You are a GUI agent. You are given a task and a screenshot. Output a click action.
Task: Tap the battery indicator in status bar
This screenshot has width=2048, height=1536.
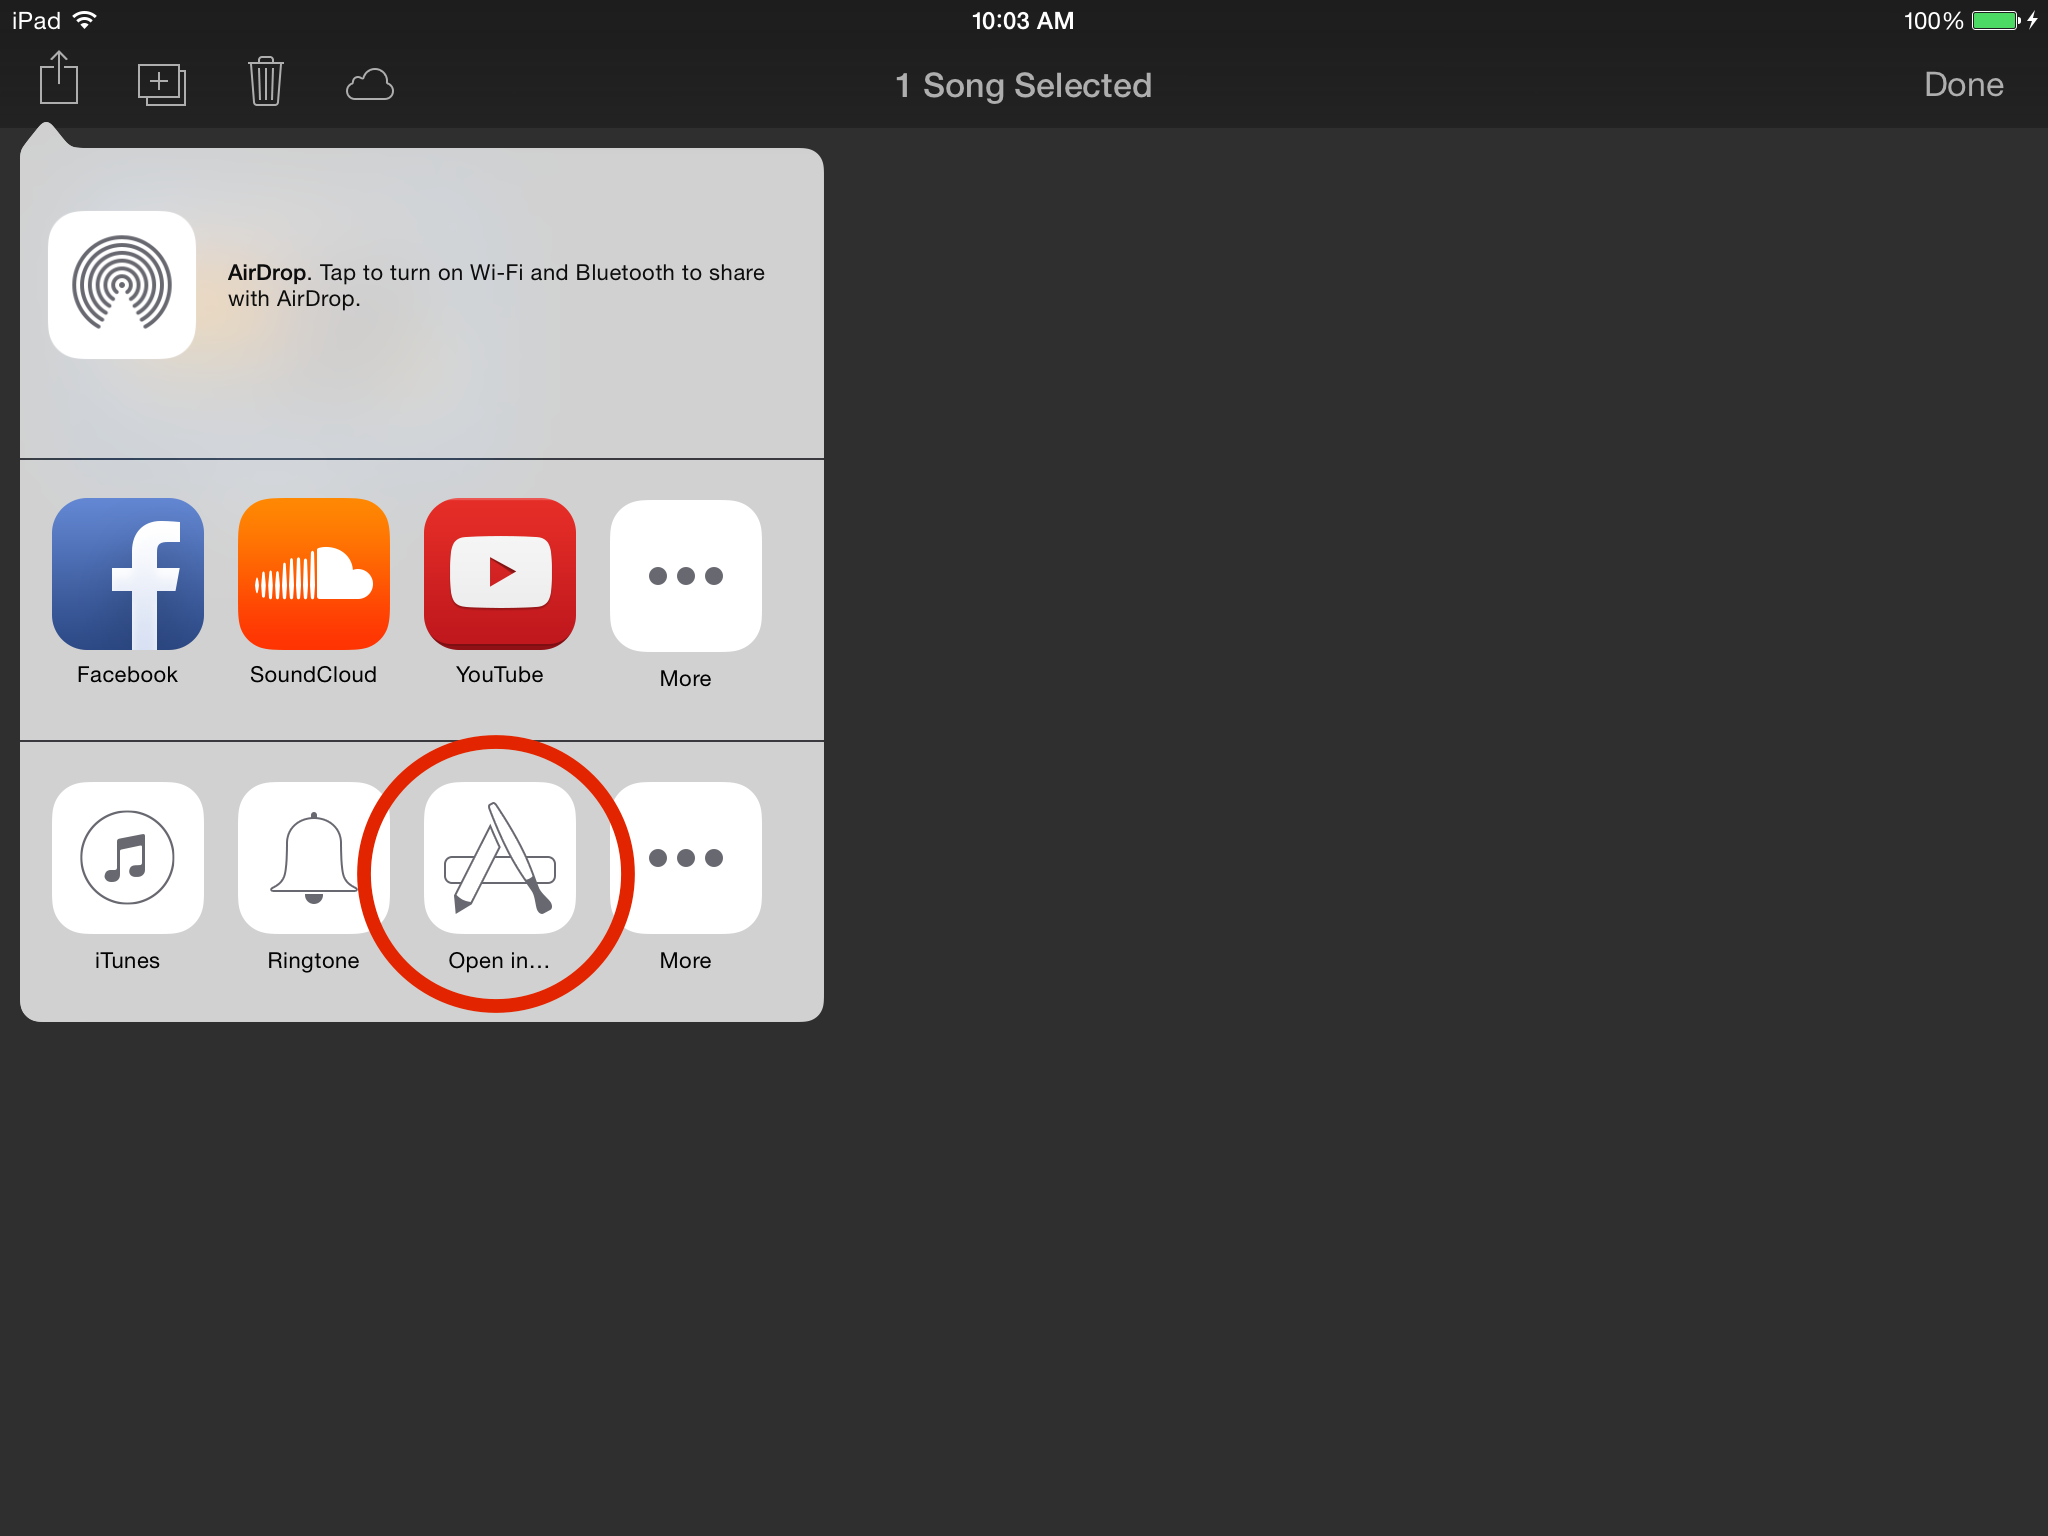(1995, 21)
